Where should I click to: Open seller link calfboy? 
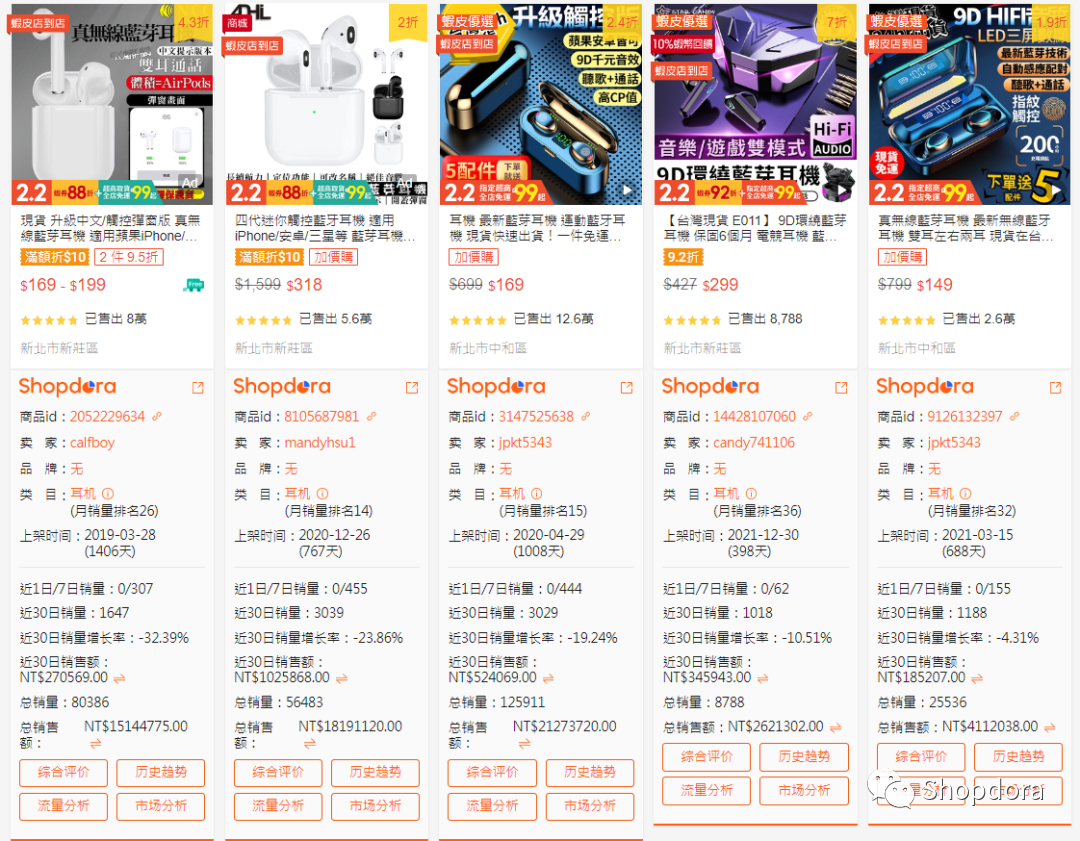(92, 443)
